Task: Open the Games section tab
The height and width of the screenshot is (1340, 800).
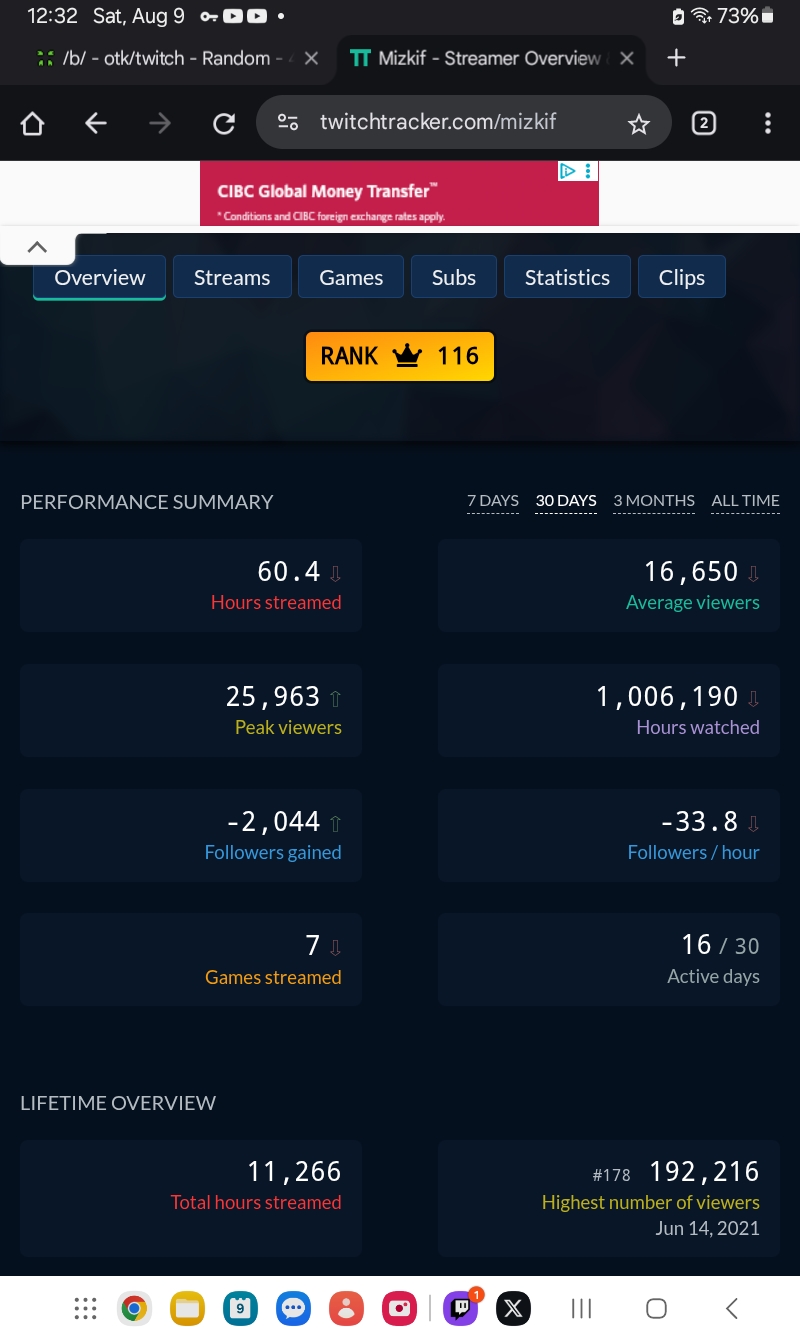Action: coord(351,277)
